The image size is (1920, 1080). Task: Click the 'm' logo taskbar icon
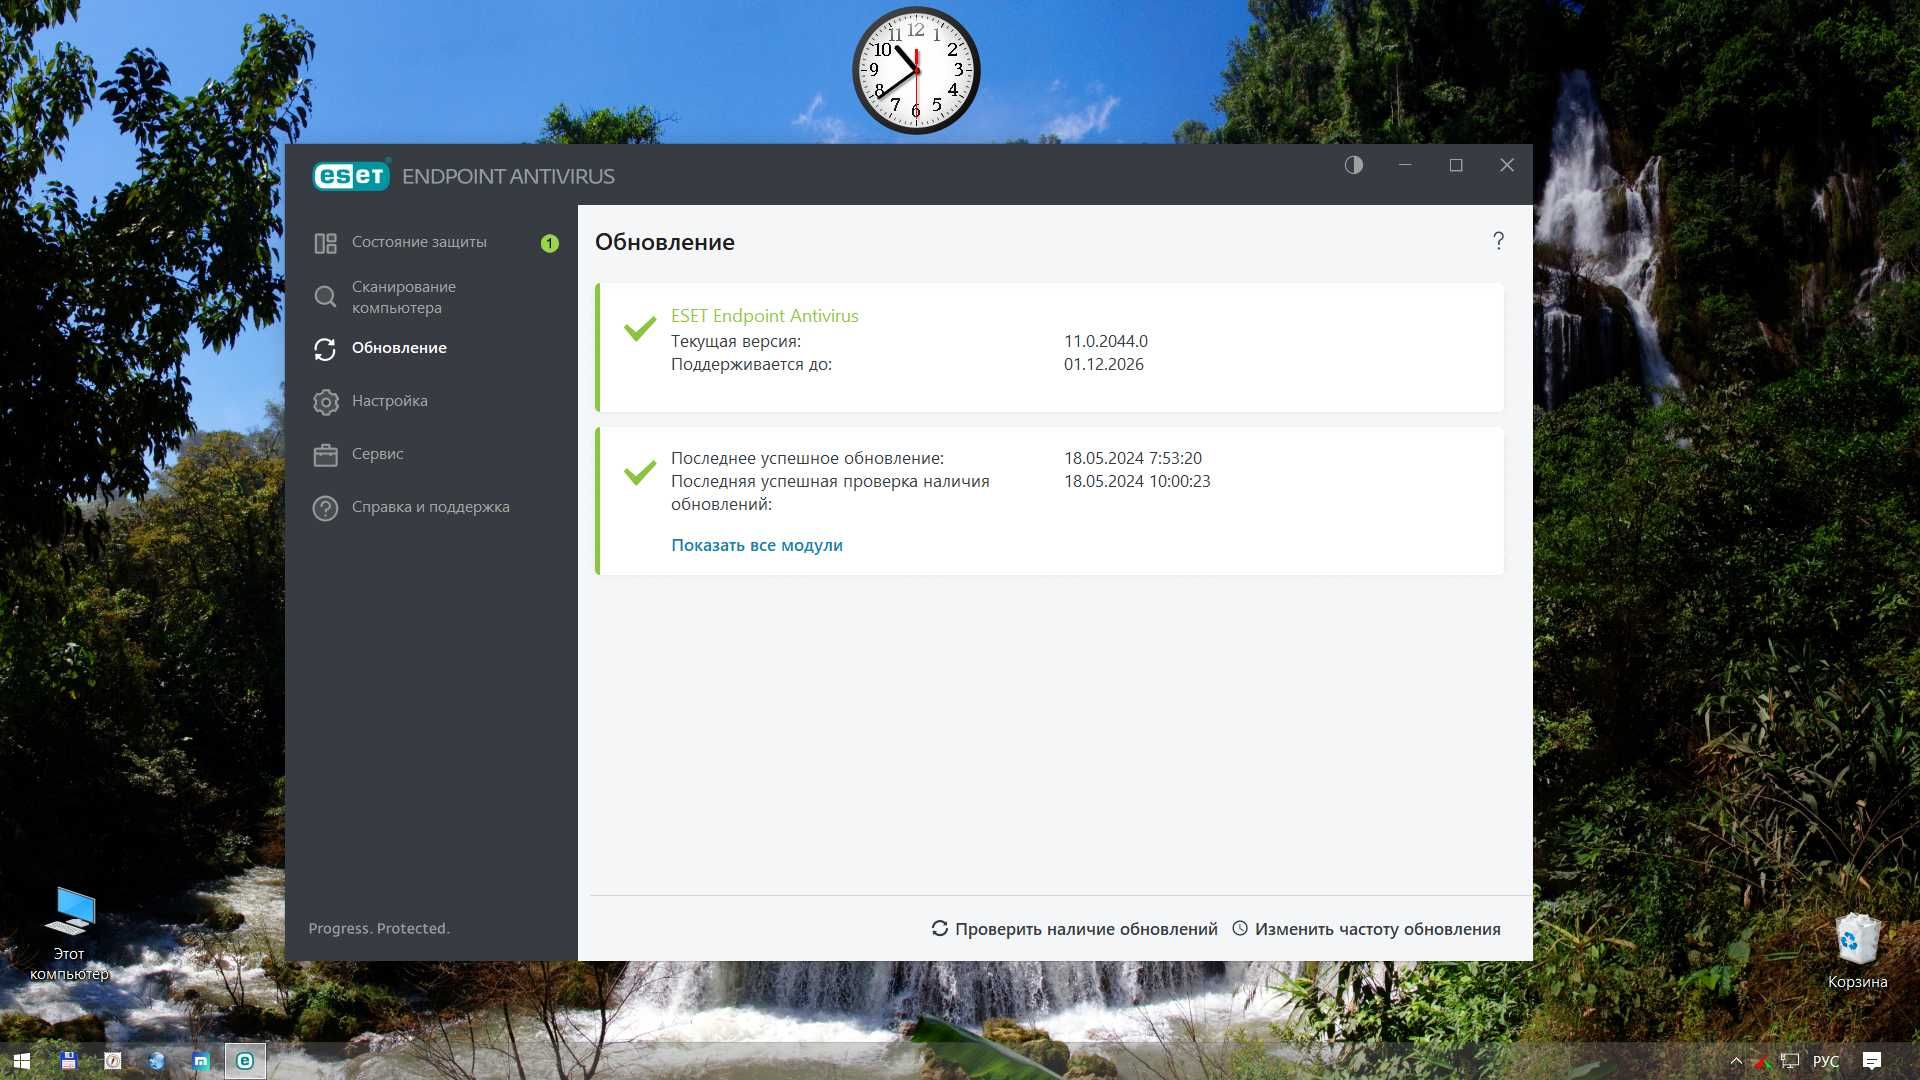(x=201, y=1061)
